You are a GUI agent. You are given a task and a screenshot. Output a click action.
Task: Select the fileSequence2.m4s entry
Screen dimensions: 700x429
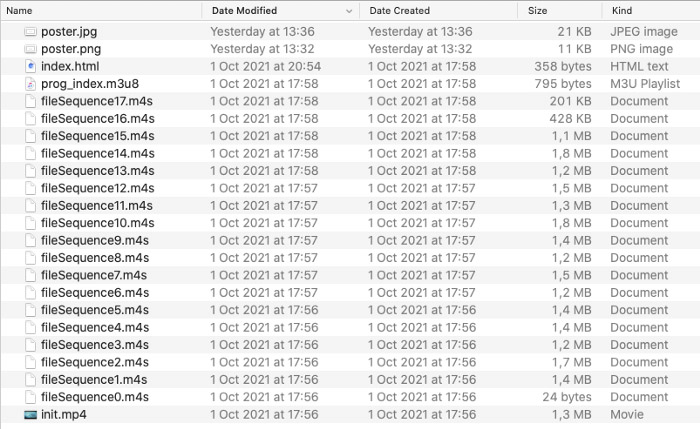(x=350, y=362)
